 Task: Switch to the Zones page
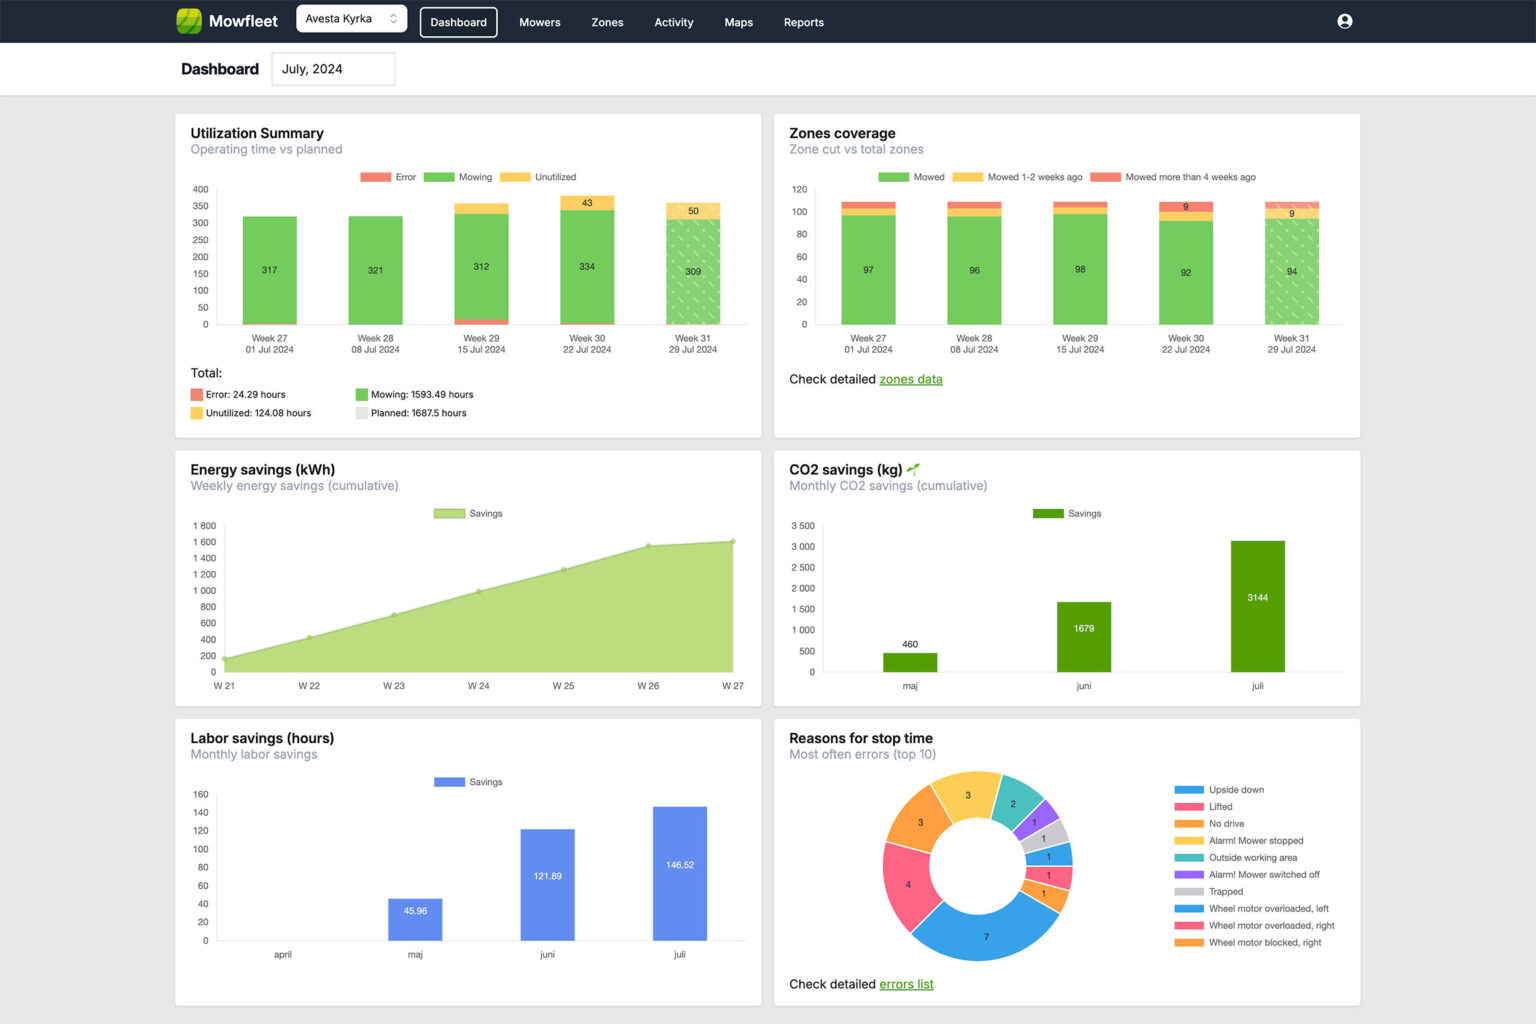pyautogui.click(x=607, y=22)
